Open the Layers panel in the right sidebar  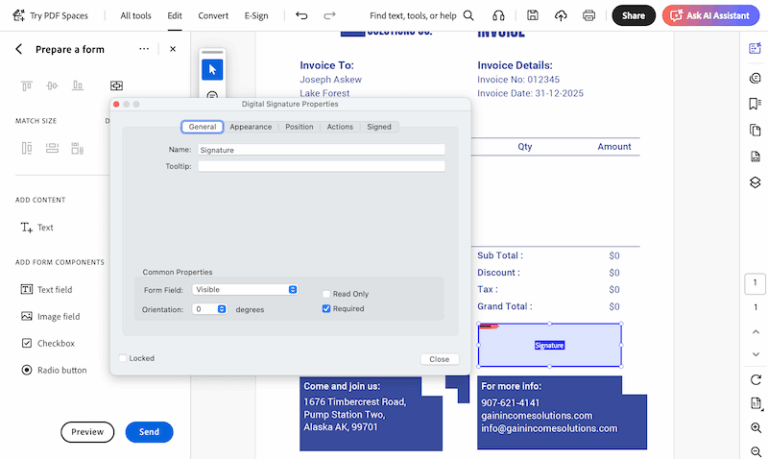pos(755,182)
